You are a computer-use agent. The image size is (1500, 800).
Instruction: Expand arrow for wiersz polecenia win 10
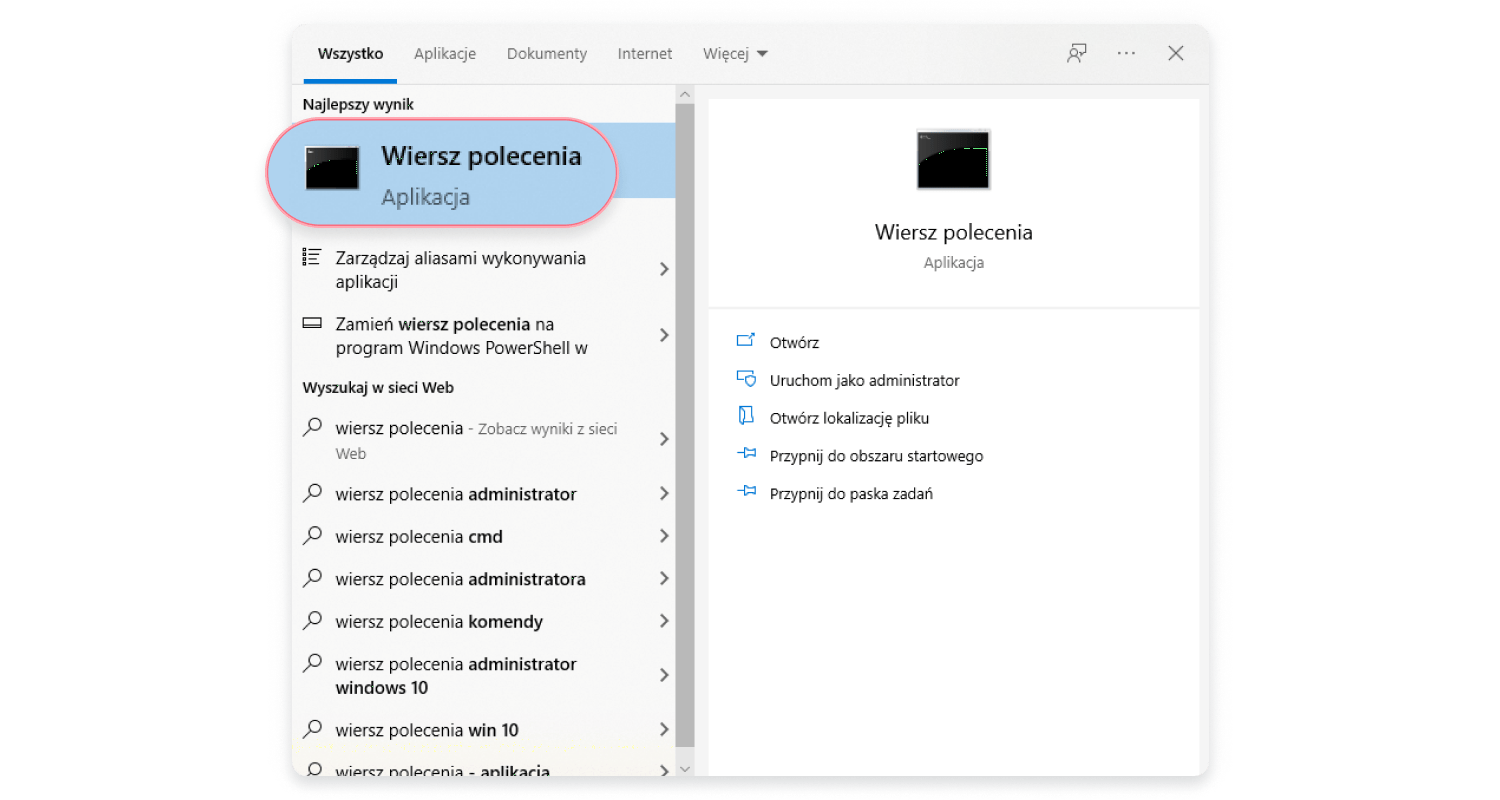pos(664,729)
